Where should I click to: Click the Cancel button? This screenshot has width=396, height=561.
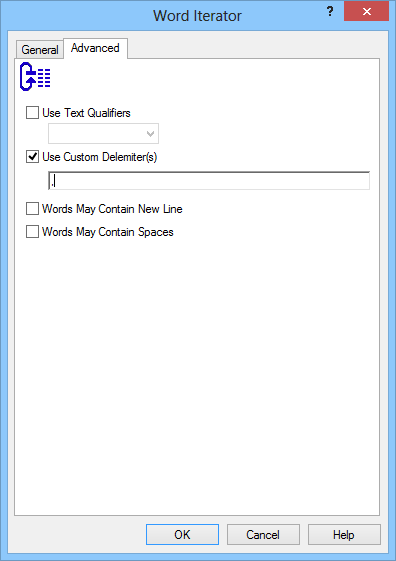263,535
